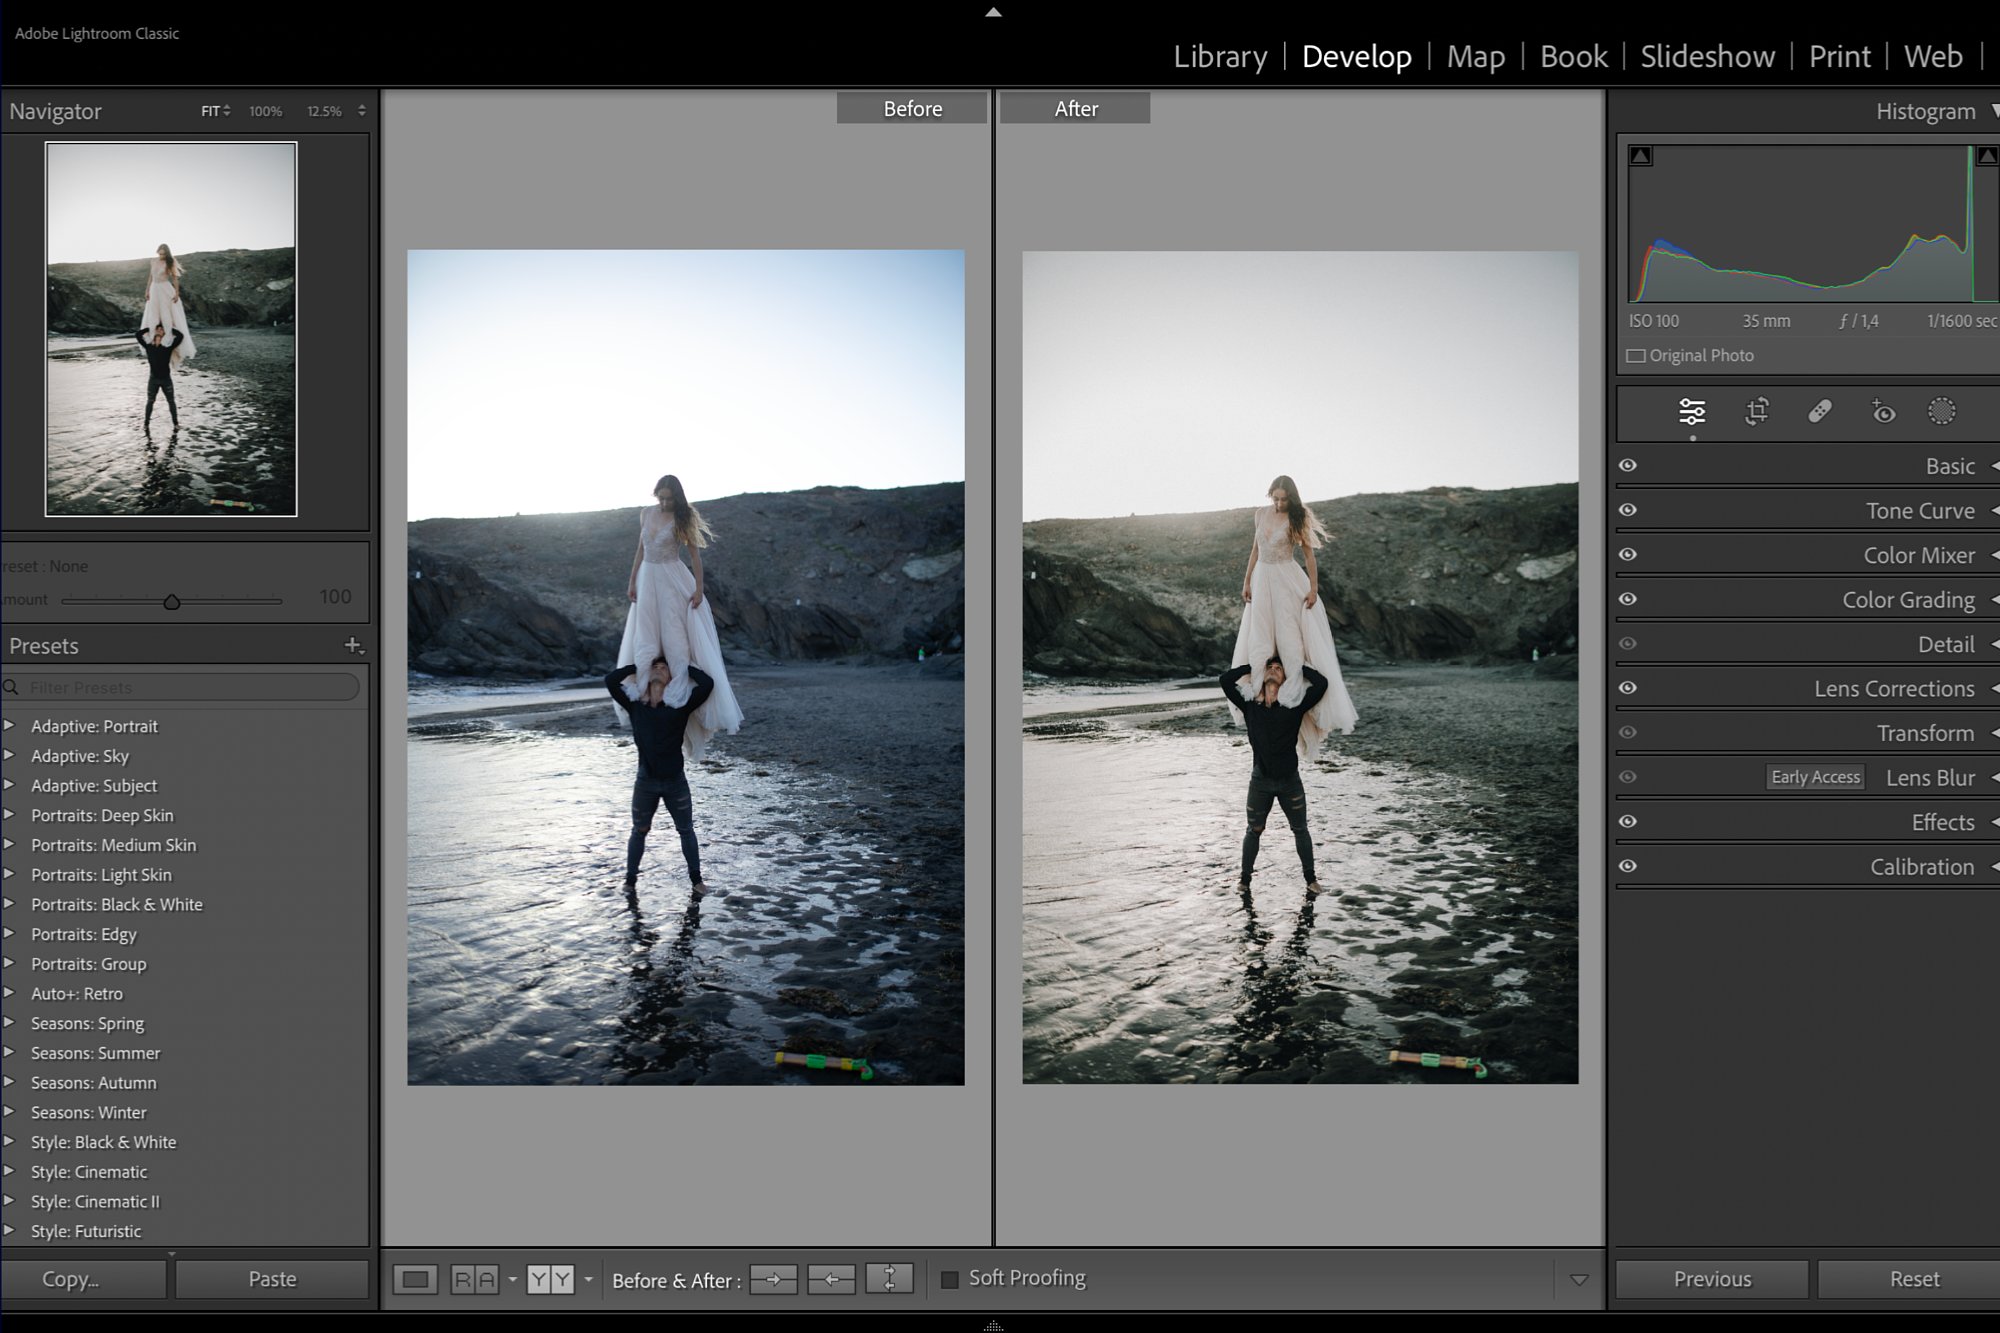Select the Crop overlay tool
This screenshot has width=2000, height=1333.
pyautogui.click(x=1757, y=412)
